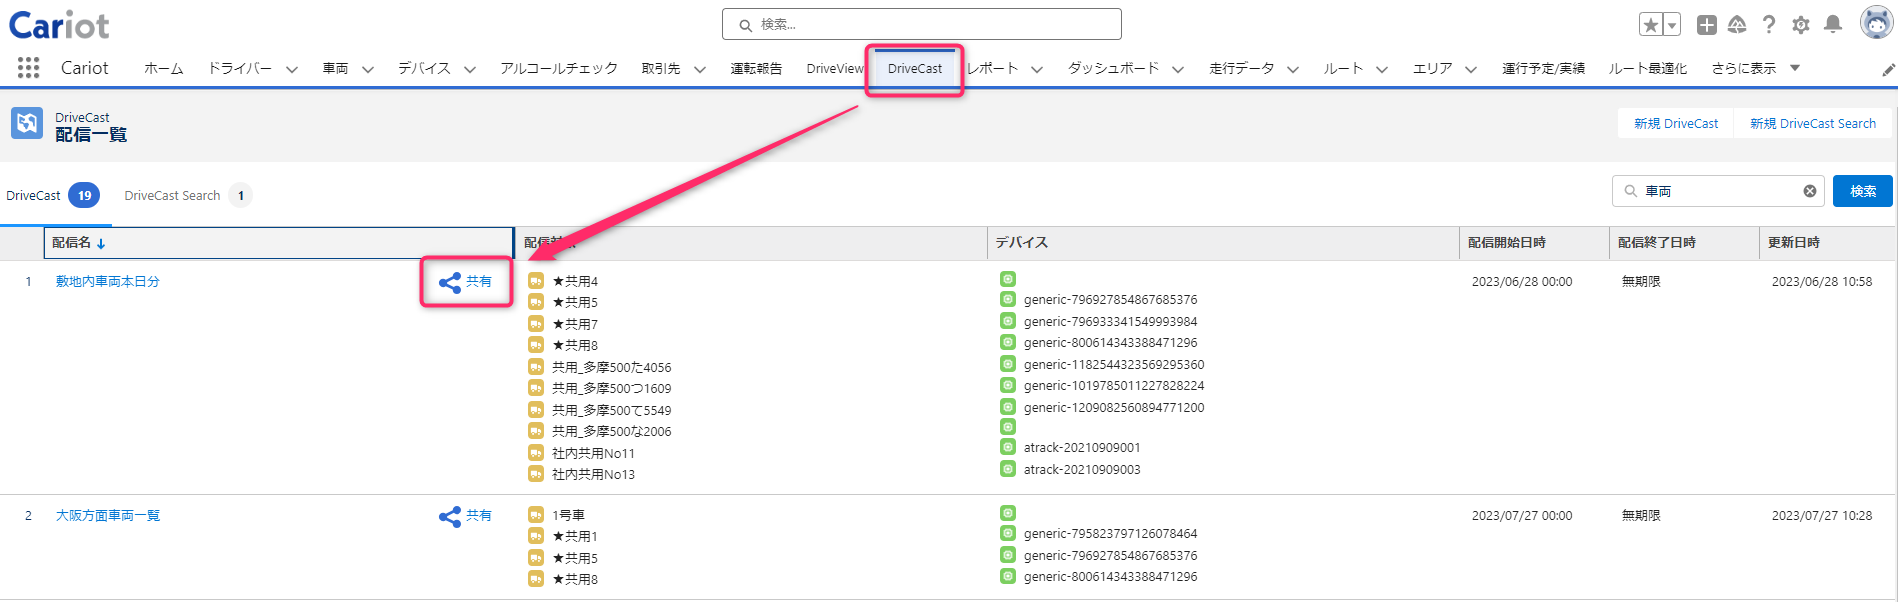Image resolution: width=1898 pixels, height=602 pixels.
Task: Click the Cariot logo
Action: 59,25
